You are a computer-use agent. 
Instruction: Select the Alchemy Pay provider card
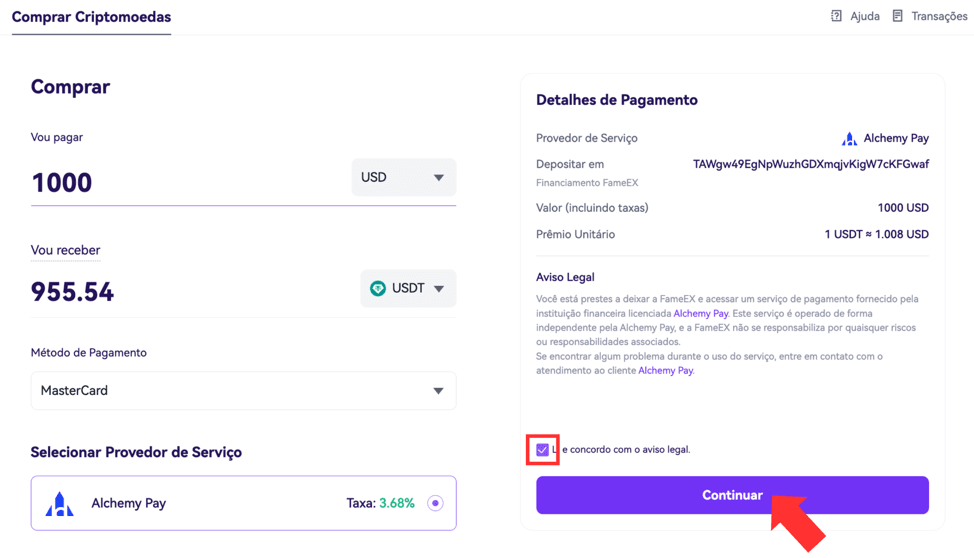coord(244,503)
